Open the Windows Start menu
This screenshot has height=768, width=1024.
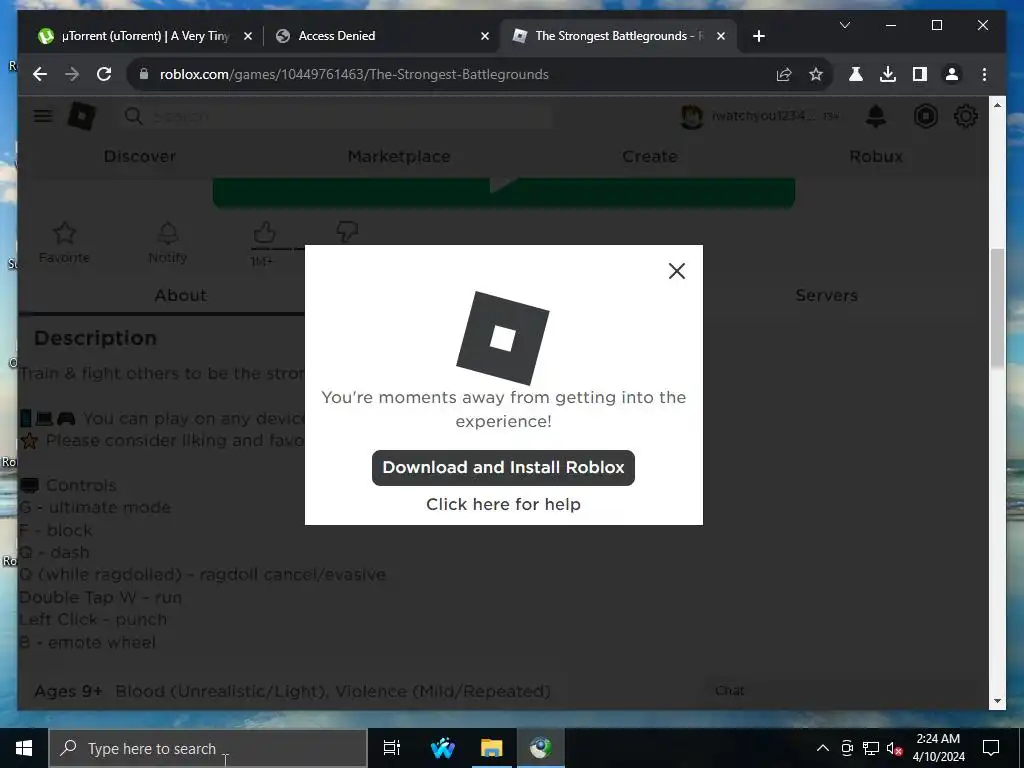(x=24, y=748)
